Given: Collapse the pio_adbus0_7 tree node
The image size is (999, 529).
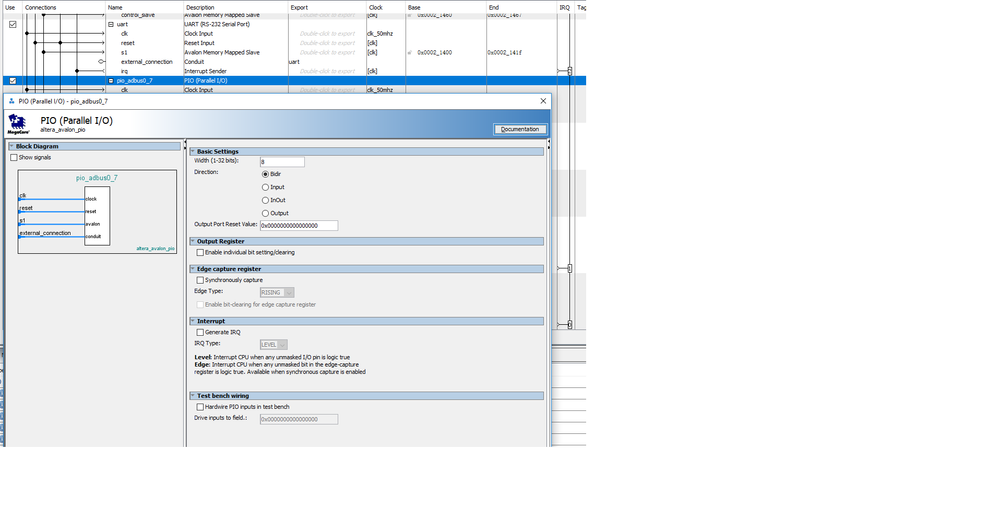Looking at the screenshot, I should [x=111, y=81].
